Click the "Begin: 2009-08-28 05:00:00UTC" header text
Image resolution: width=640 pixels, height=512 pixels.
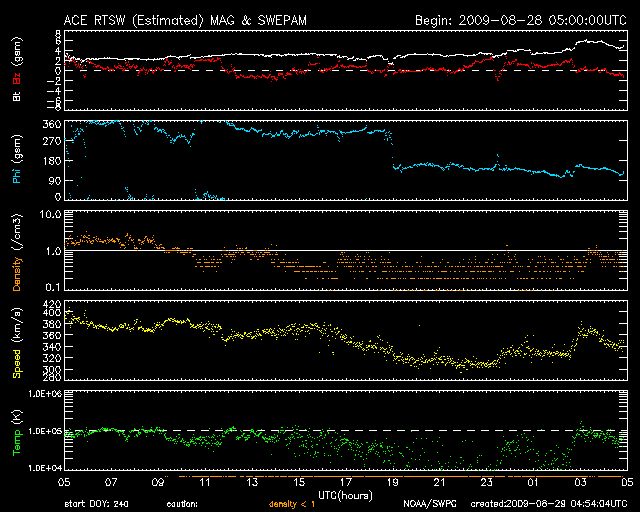520,20
